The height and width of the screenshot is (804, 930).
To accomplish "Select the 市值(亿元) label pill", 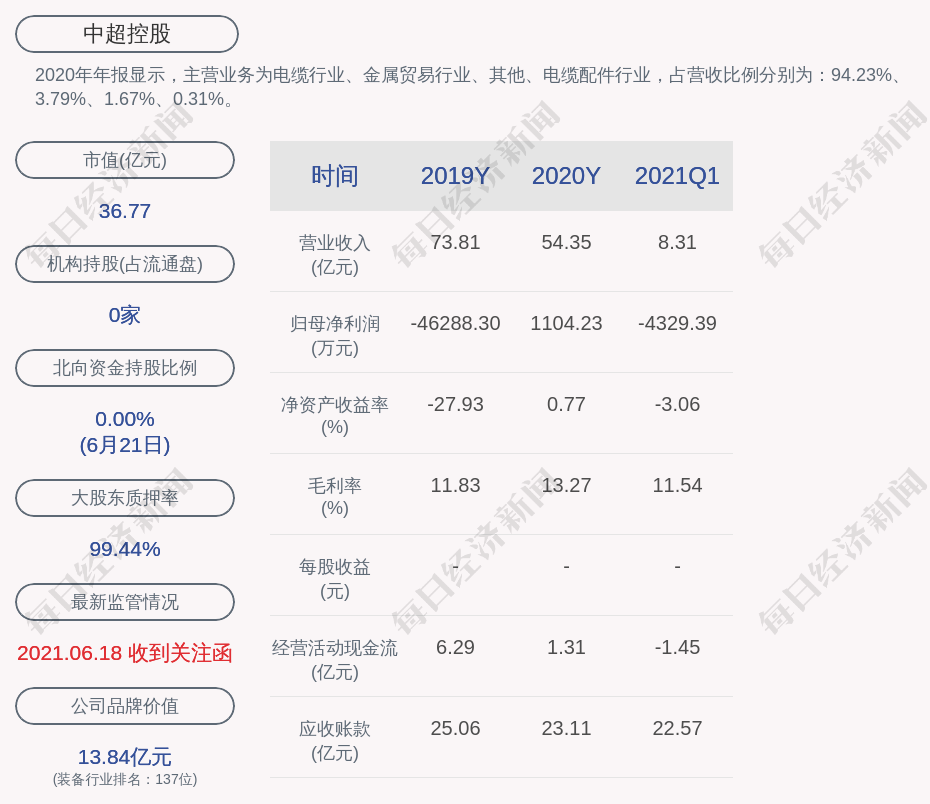I will pyautogui.click(x=125, y=160).
